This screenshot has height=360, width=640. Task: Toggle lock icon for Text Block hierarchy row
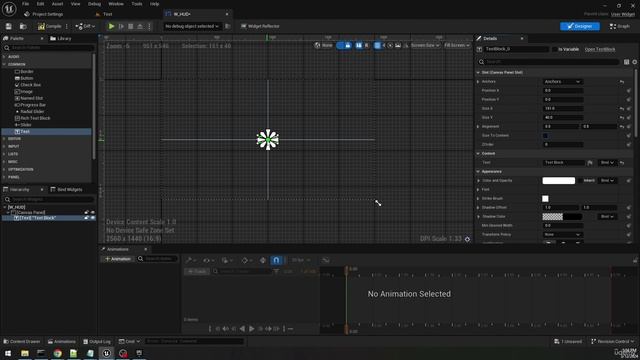click(x=86, y=218)
